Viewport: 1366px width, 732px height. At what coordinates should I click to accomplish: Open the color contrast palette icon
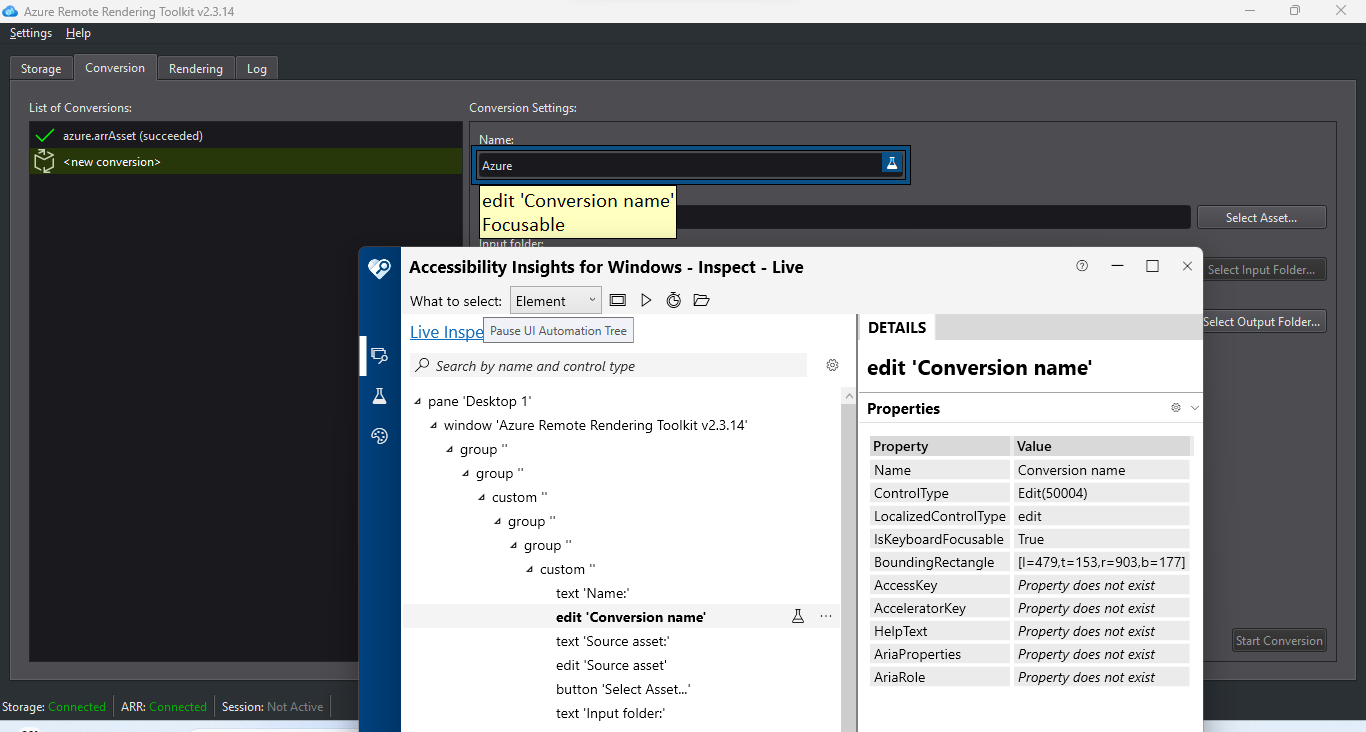click(380, 436)
